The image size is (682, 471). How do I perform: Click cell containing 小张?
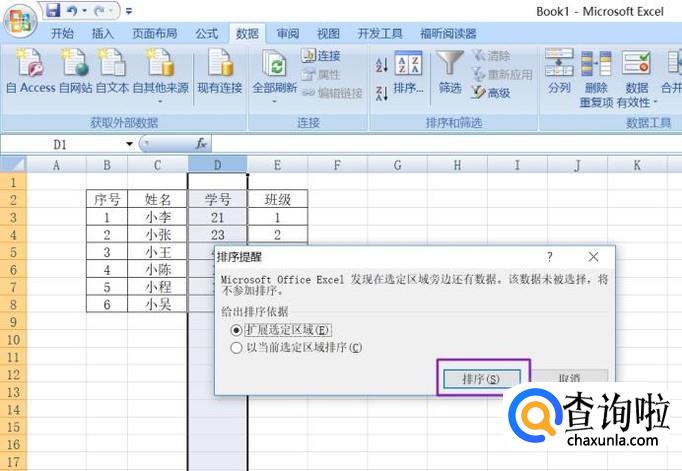[157, 234]
